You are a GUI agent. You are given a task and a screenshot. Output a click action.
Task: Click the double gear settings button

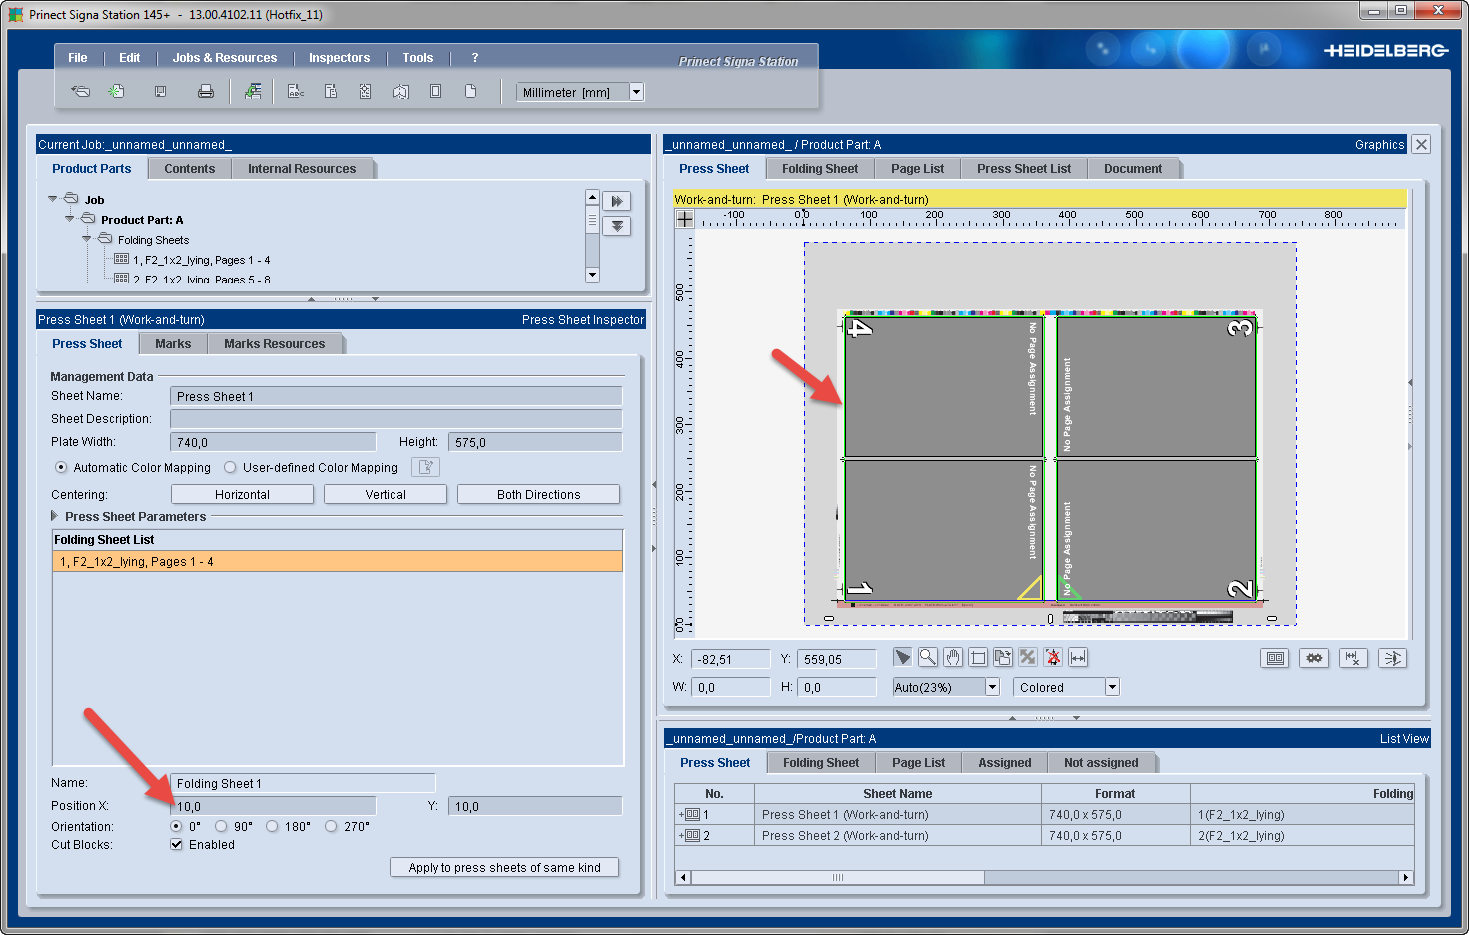(1314, 658)
